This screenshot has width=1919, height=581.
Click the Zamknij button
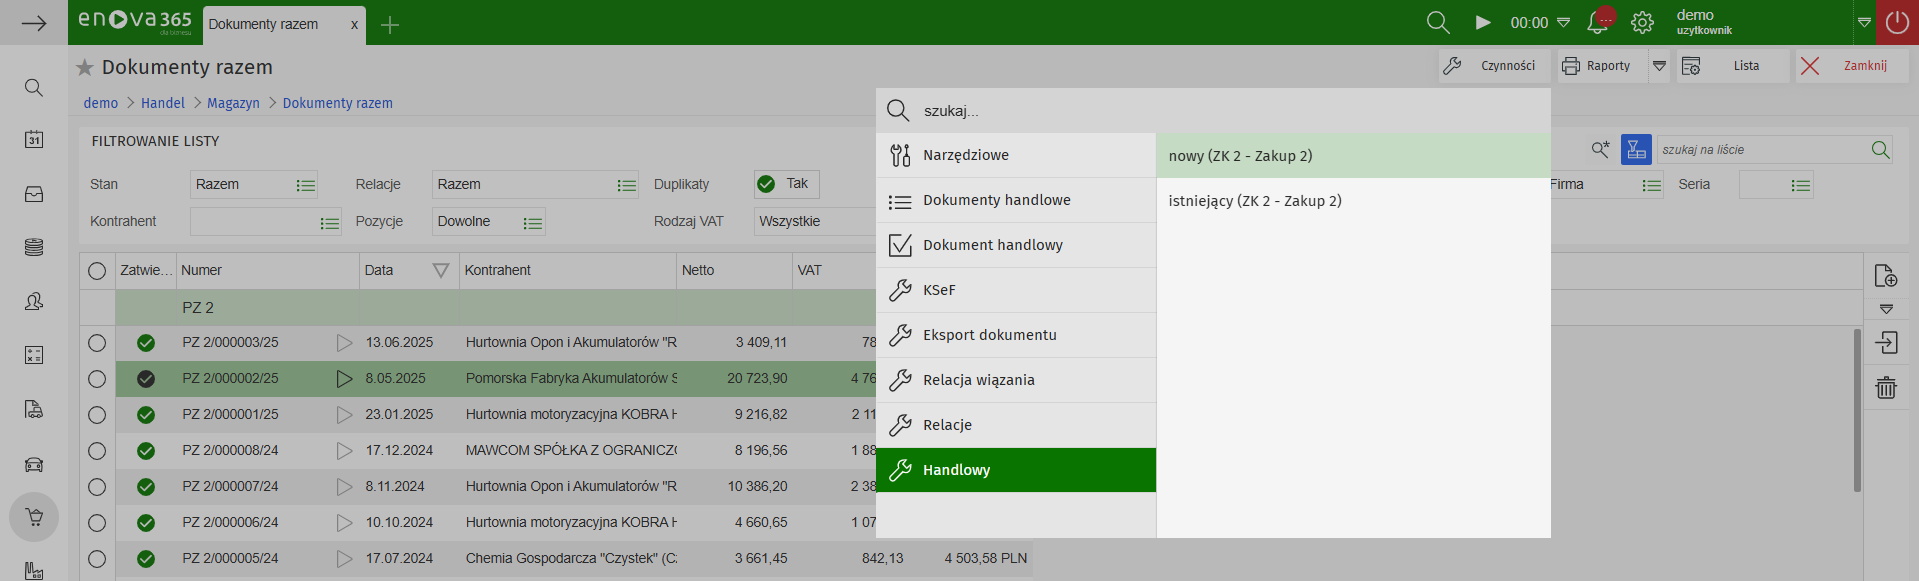tap(1851, 66)
